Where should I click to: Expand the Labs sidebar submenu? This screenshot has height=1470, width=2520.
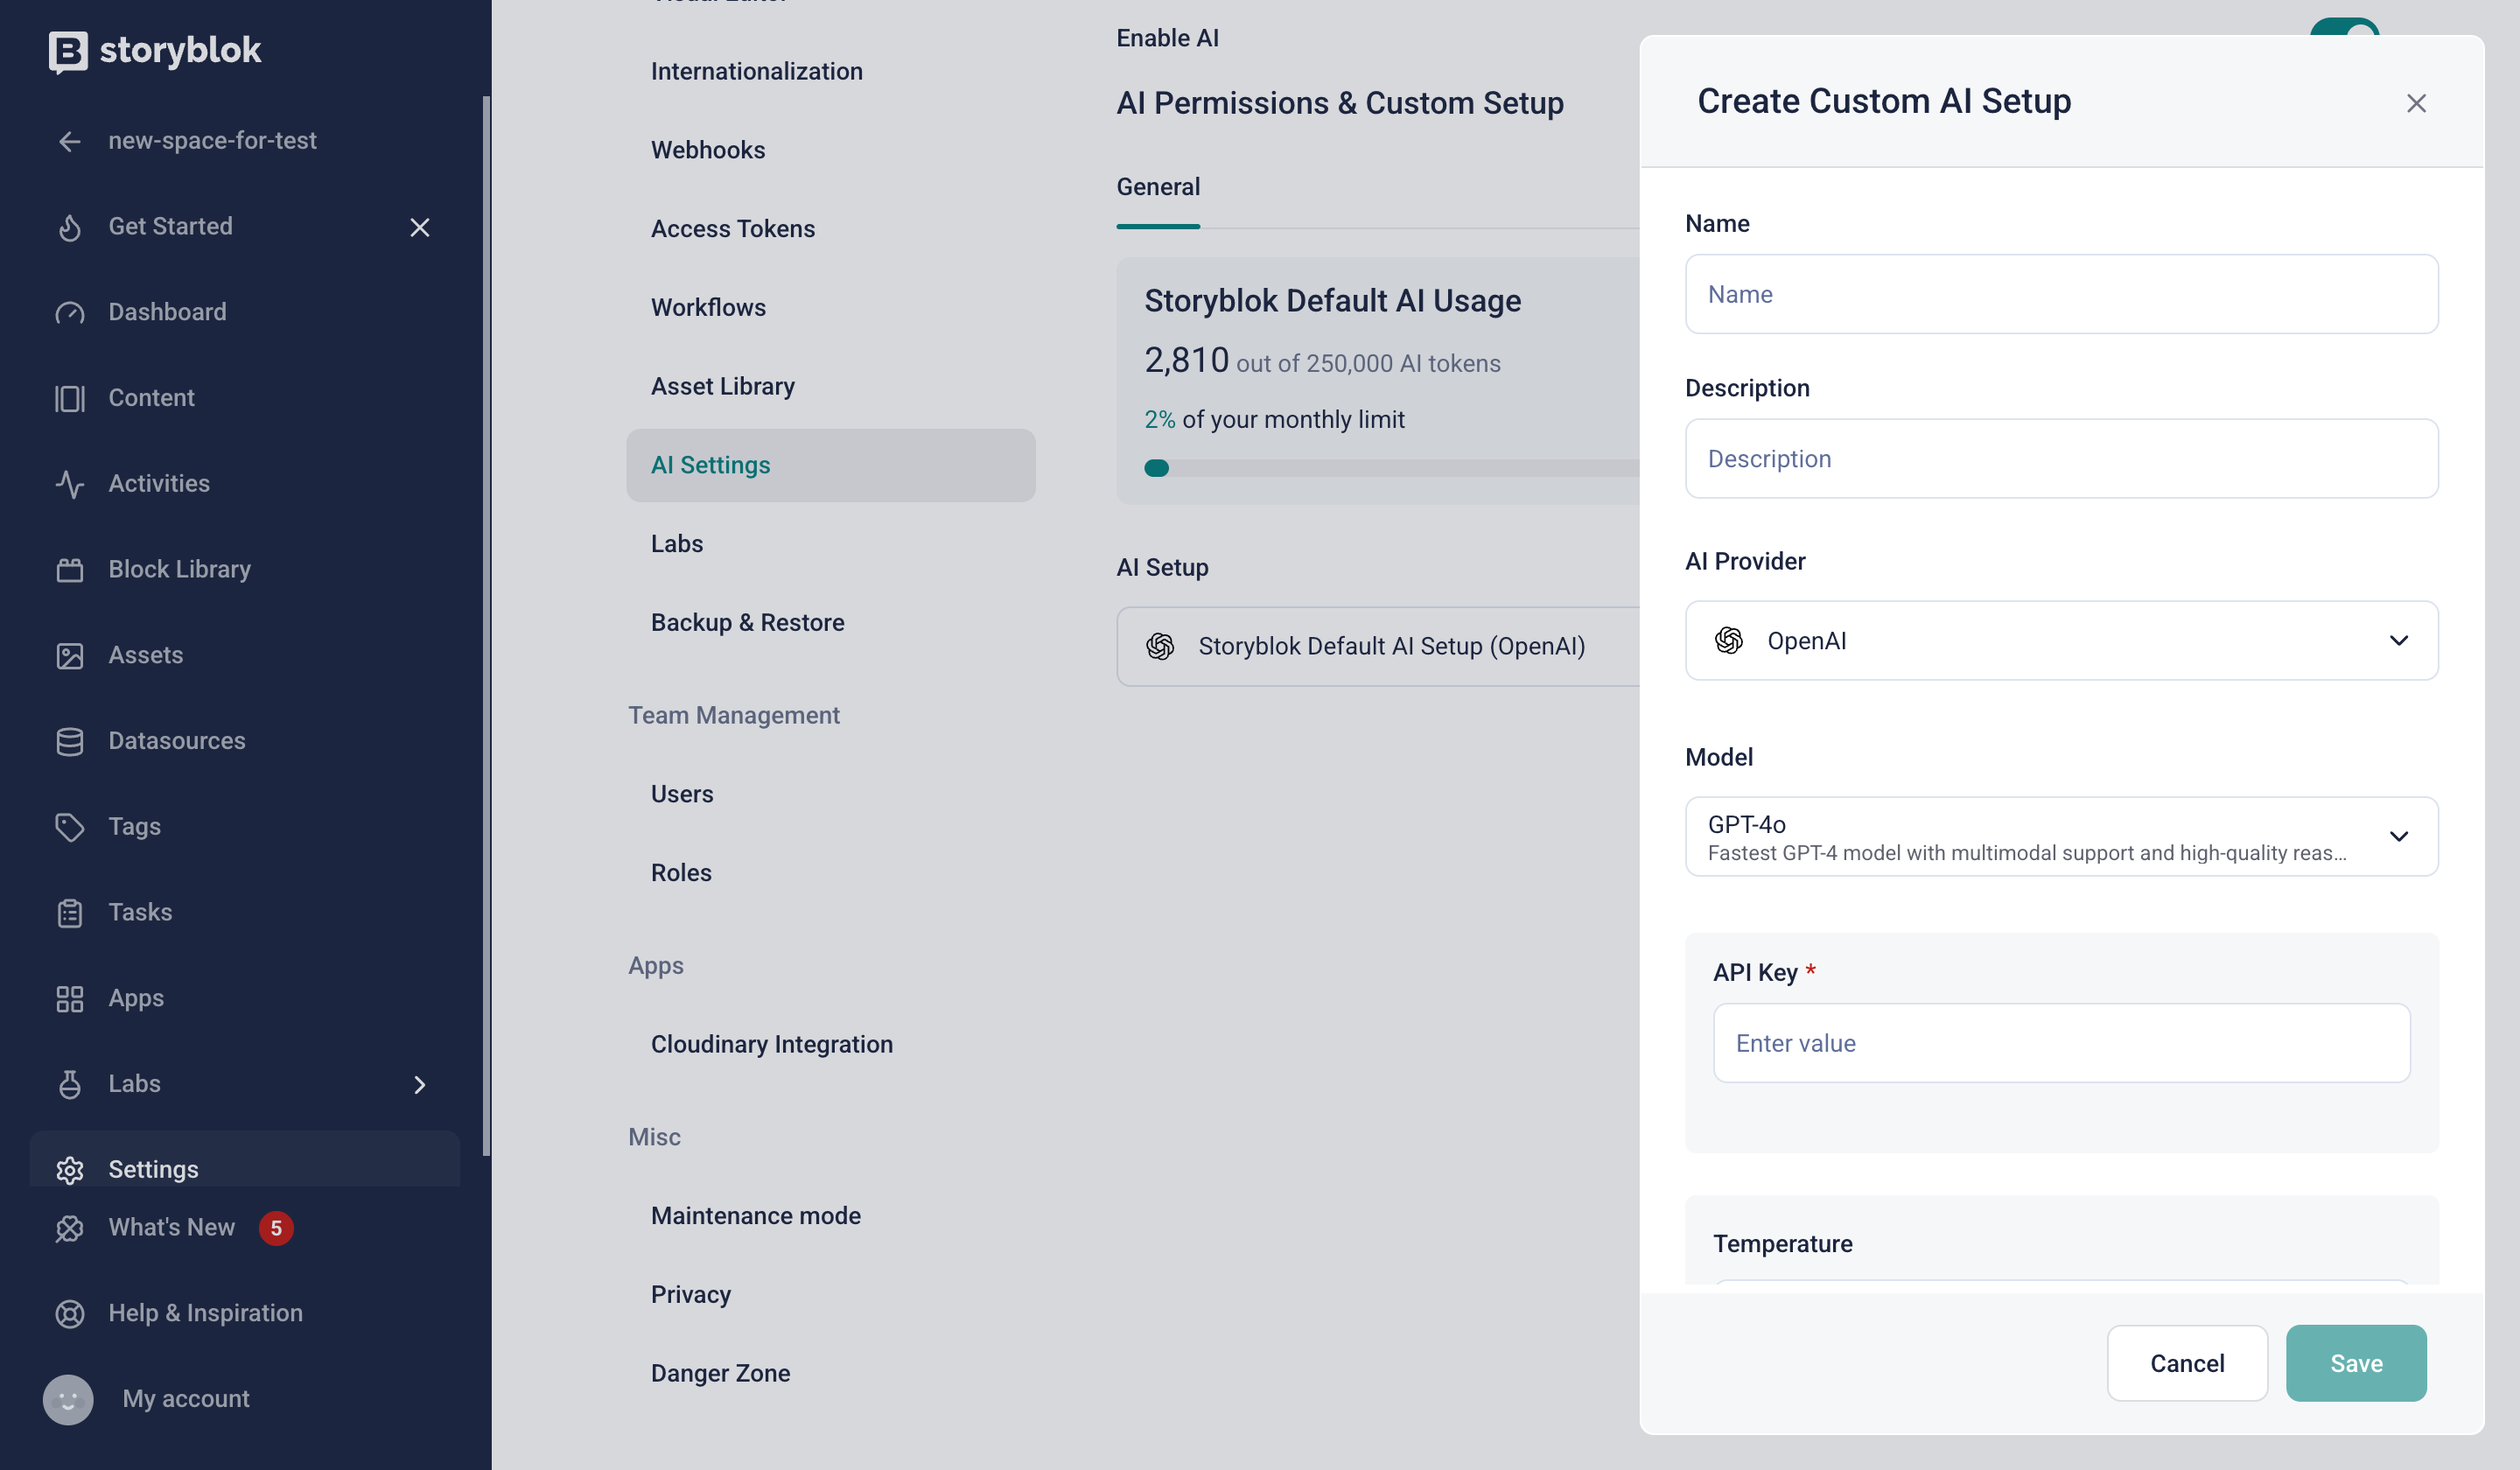pos(420,1085)
